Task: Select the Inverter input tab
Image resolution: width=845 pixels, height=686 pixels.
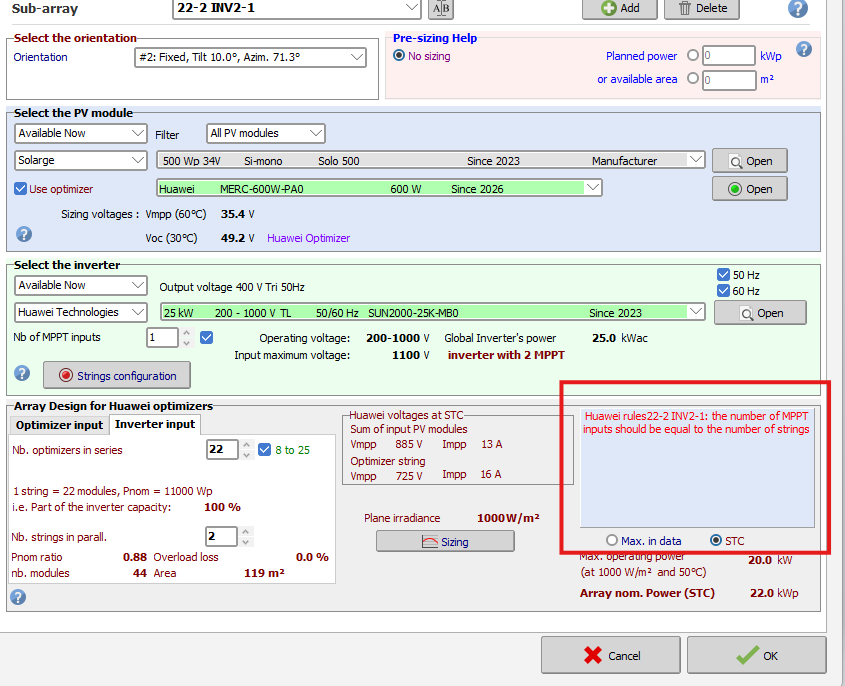Action: (153, 425)
